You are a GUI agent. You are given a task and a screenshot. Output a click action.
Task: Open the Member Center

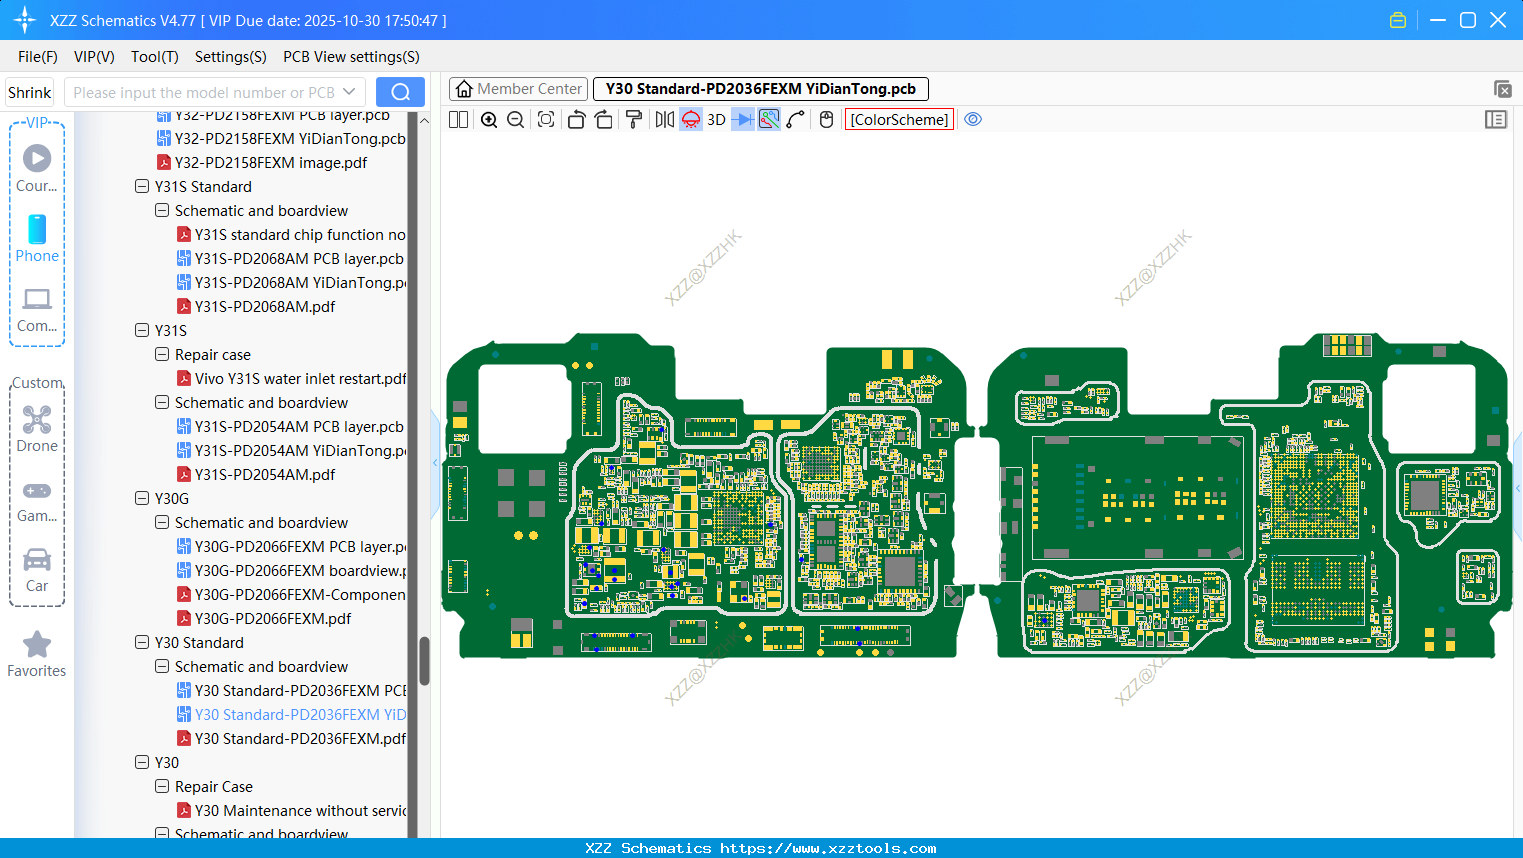point(518,88)
